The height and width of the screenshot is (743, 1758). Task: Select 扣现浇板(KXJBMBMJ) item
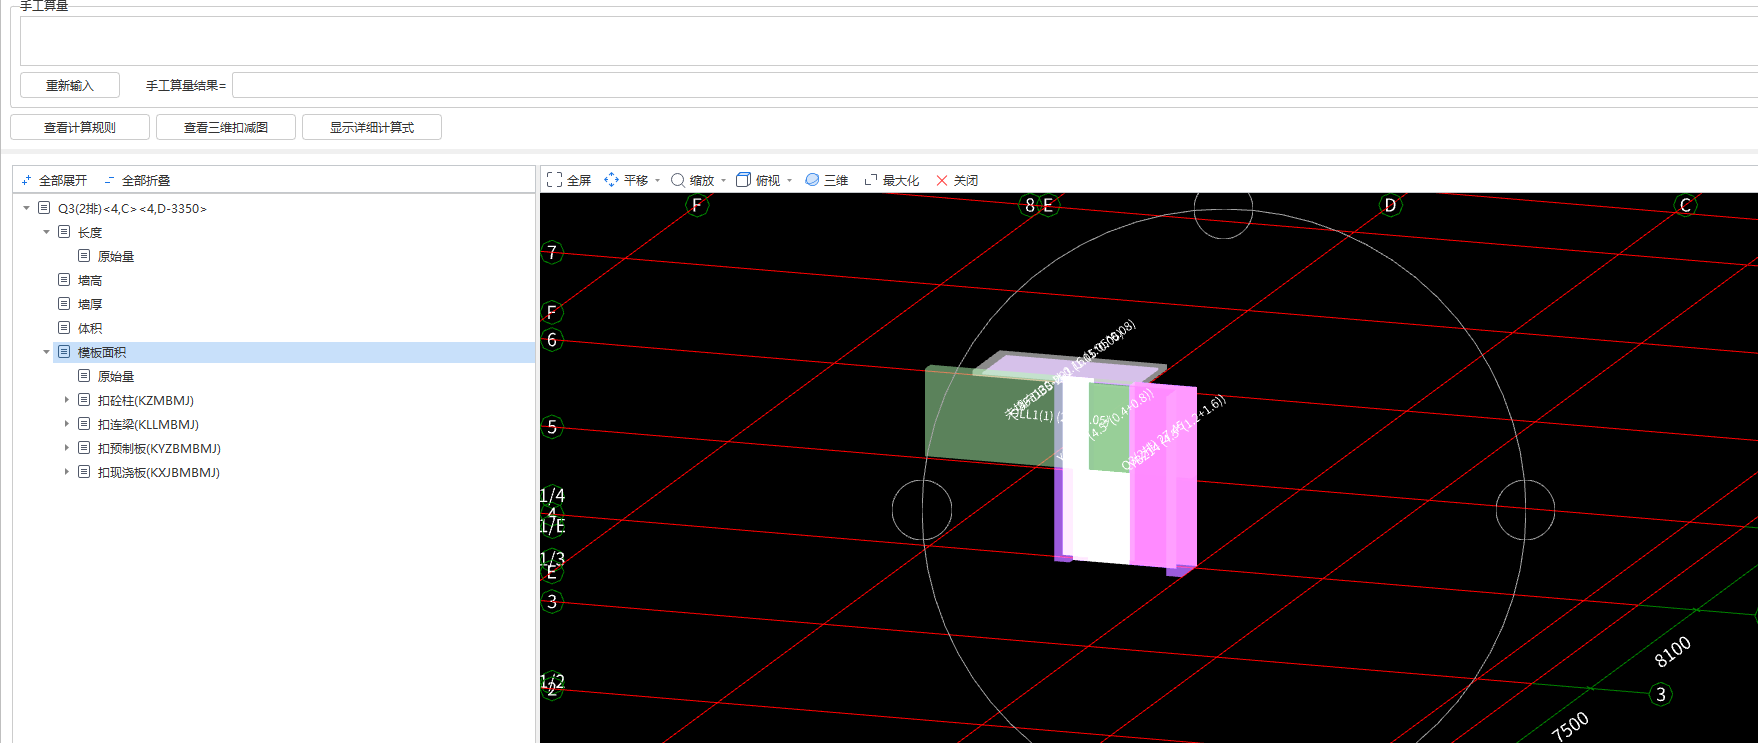pyautogui.click(x=159, y=472)
